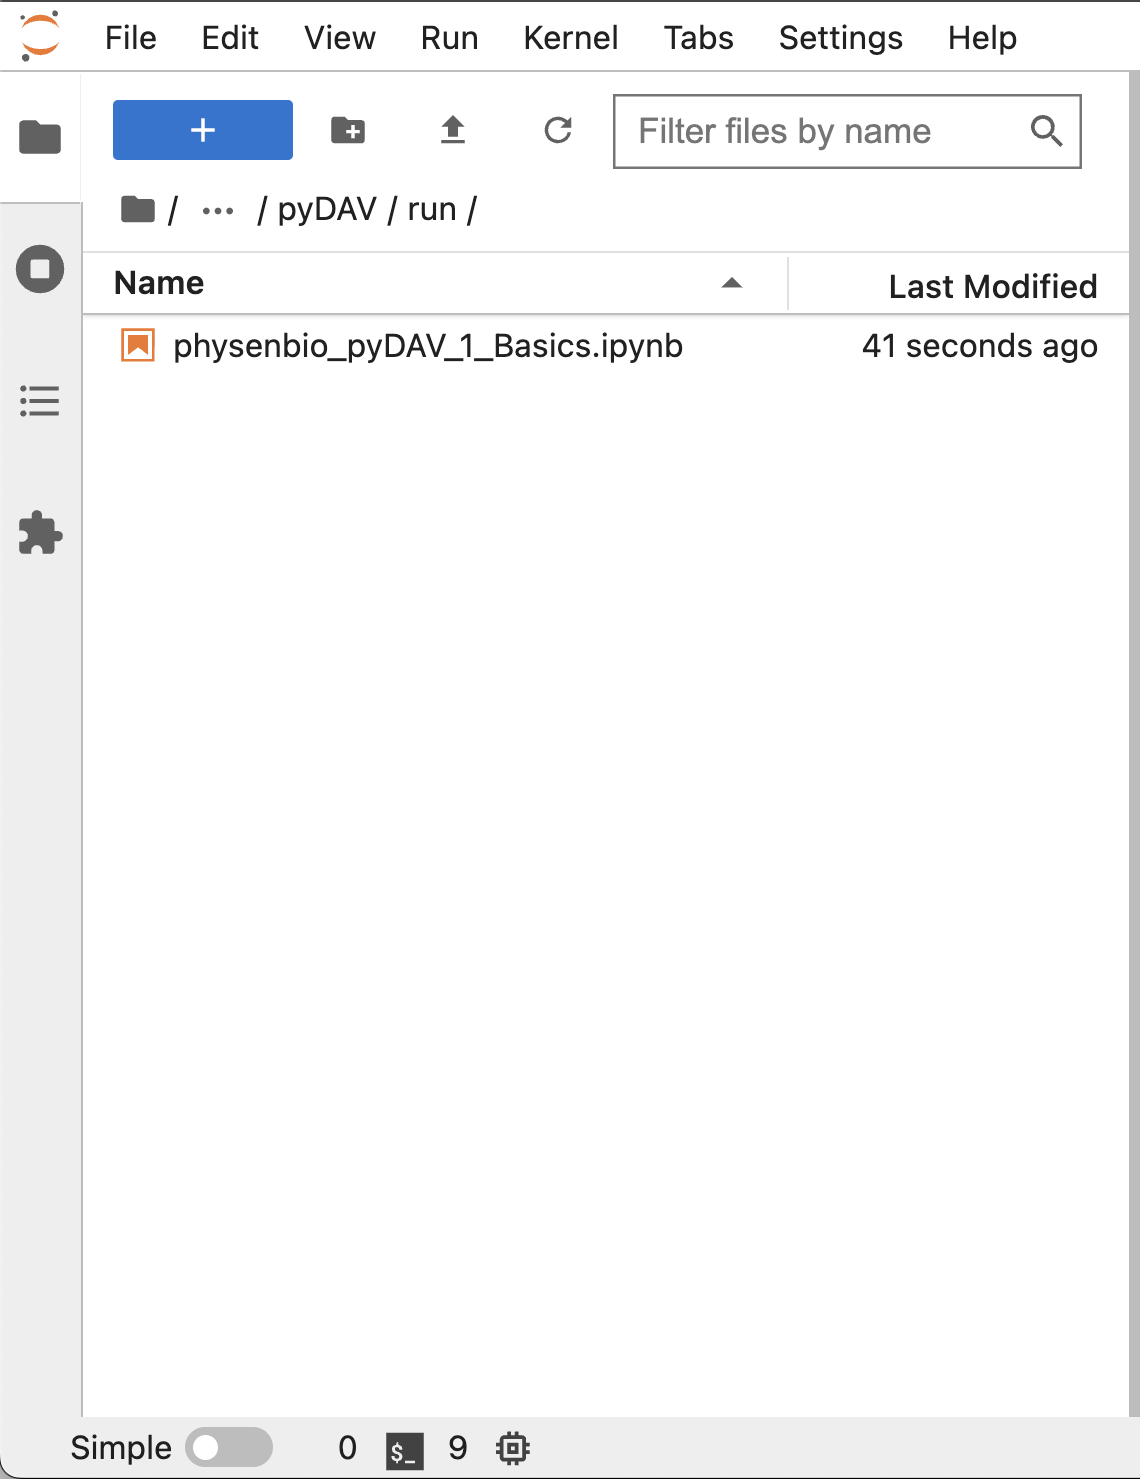Open the Running Terminals and Kernels panel

tap(39, 269)
